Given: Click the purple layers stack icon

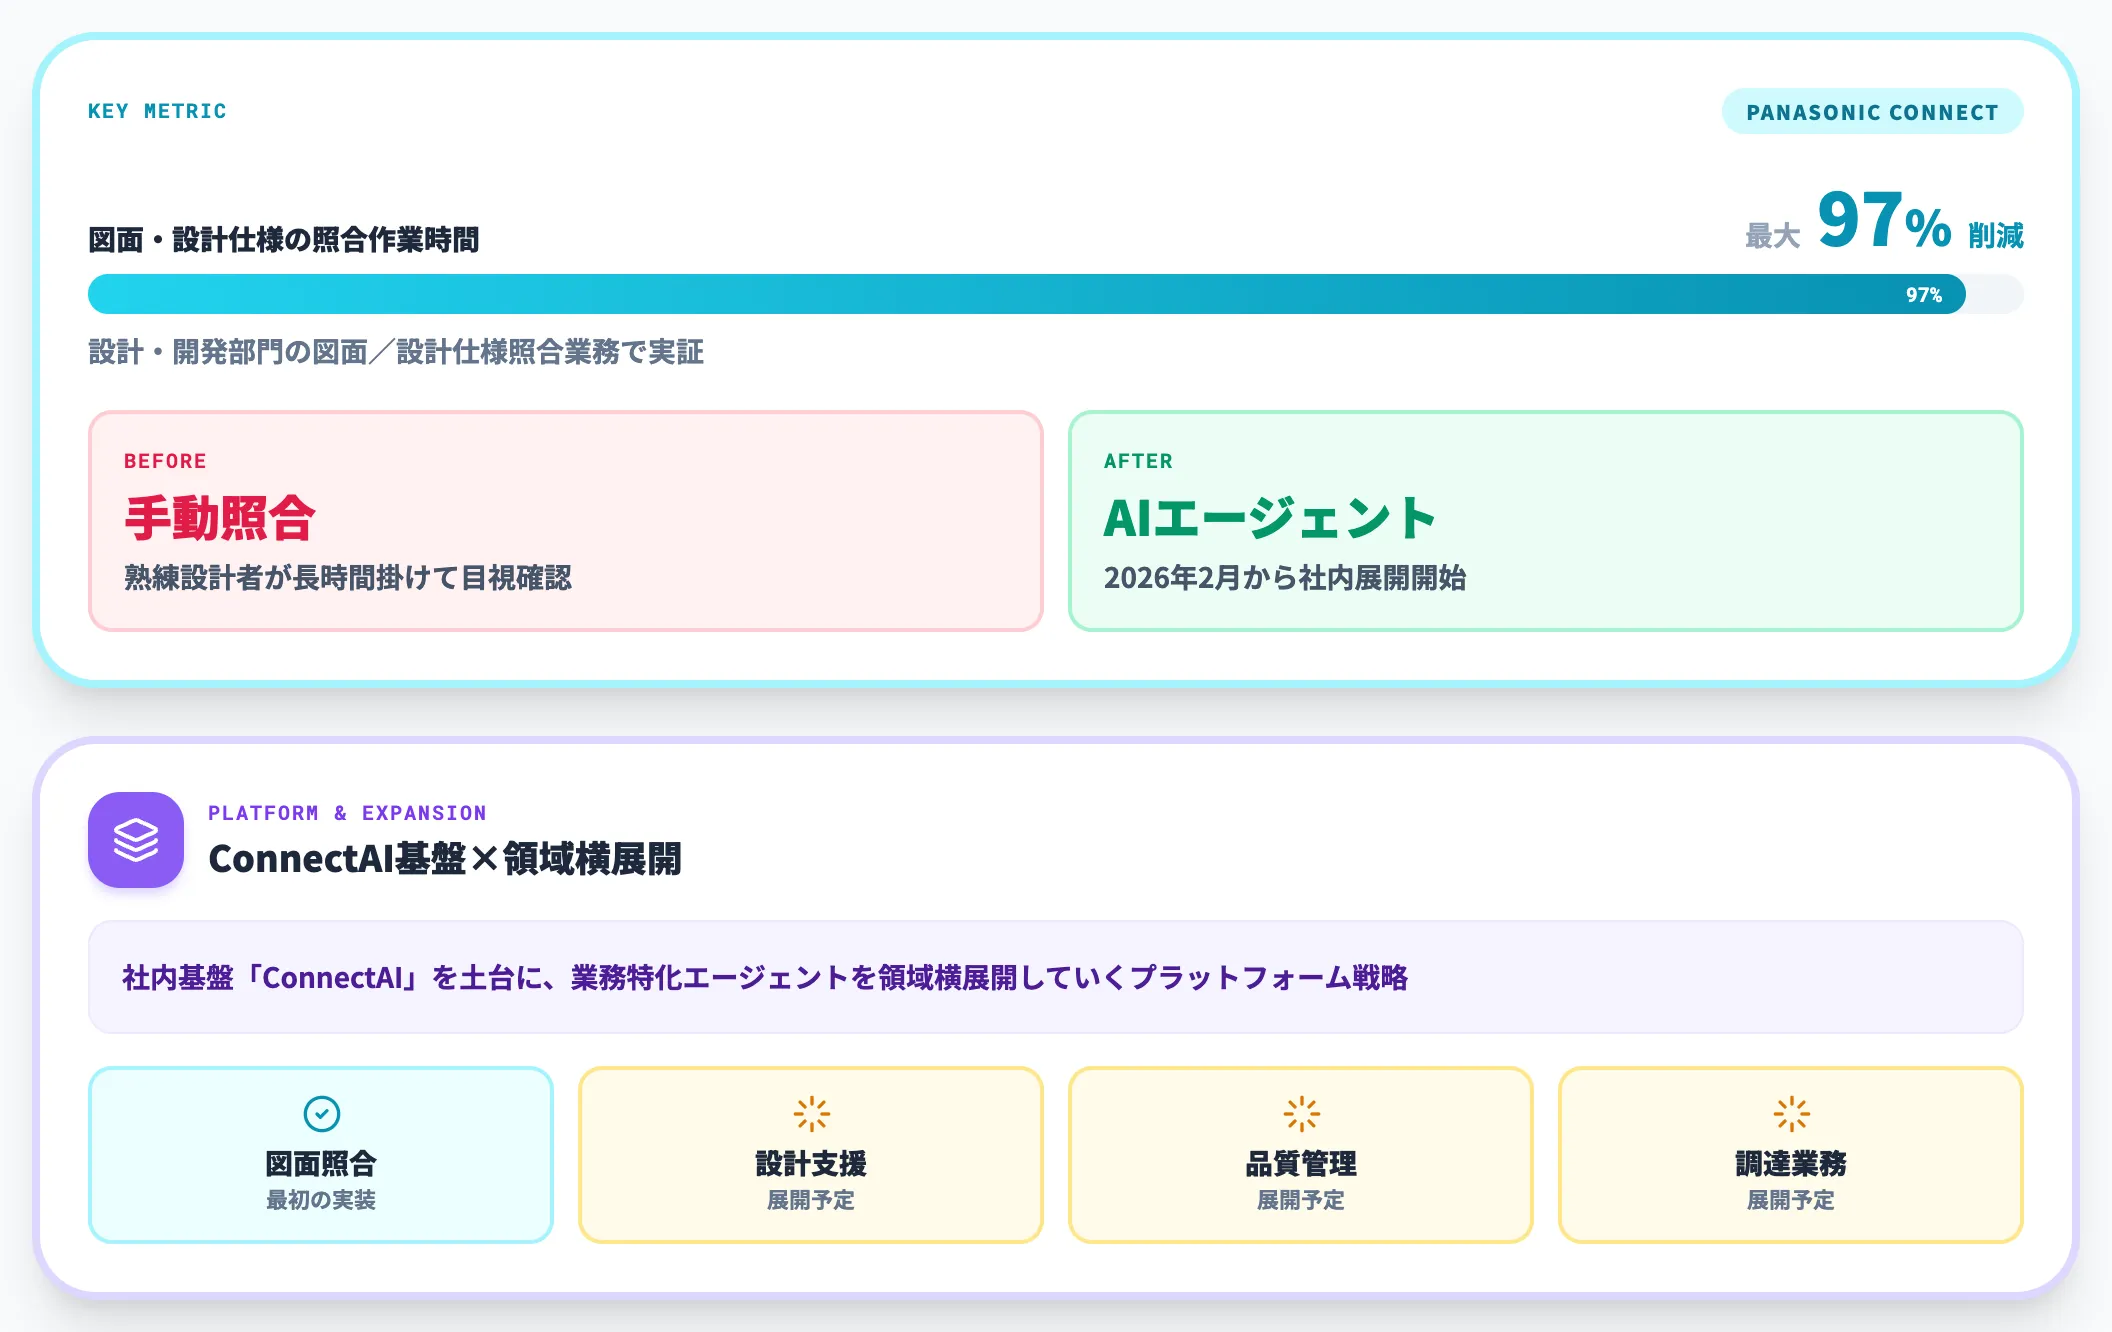Looking at the screenshot, I should [136, 840].
